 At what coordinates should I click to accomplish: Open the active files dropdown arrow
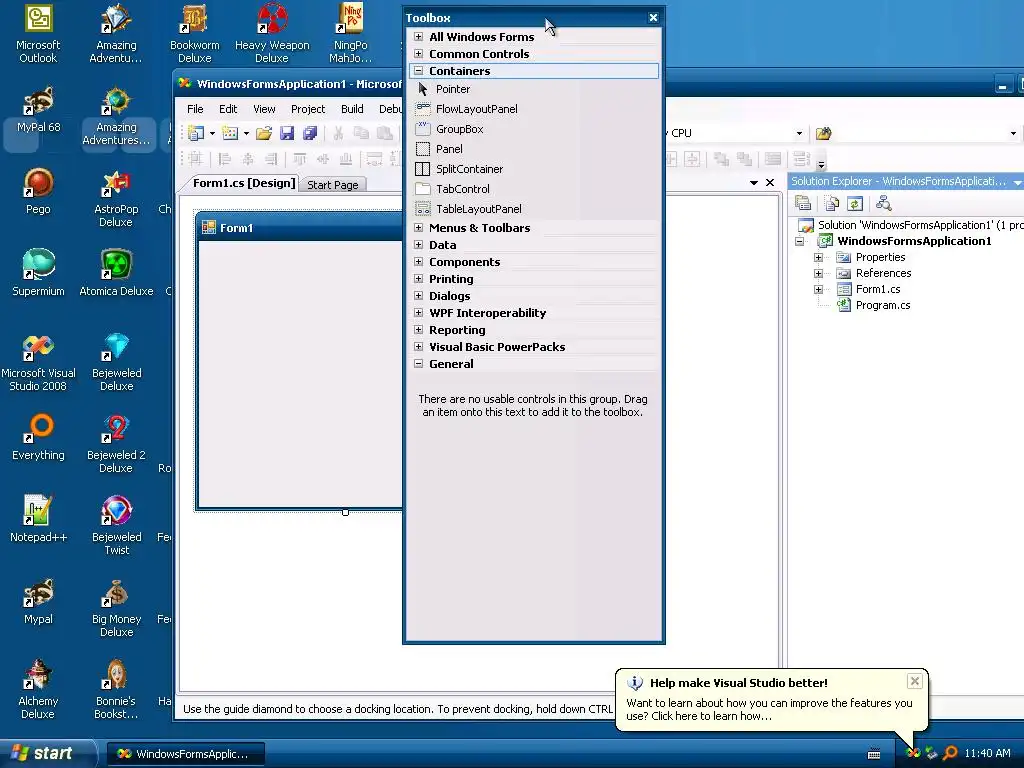click(754, 183)
